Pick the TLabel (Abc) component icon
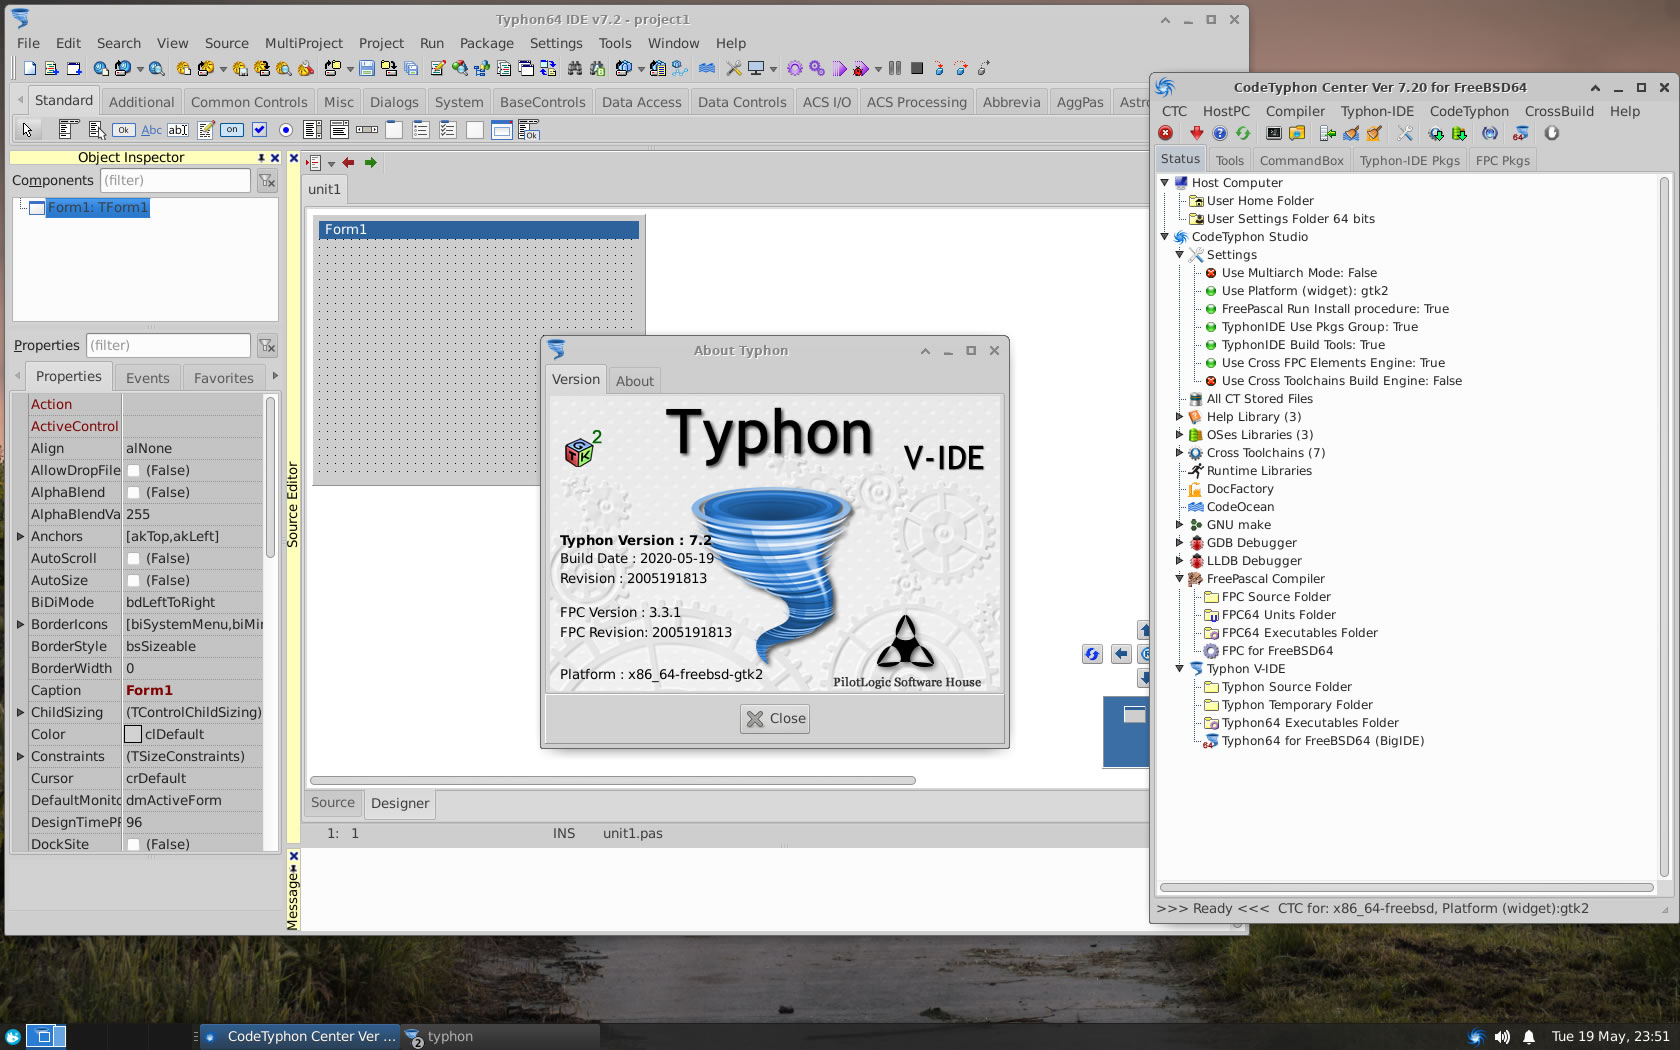Image resolution: width=1680 pixels, height=1050 pixels. point(151,129)
